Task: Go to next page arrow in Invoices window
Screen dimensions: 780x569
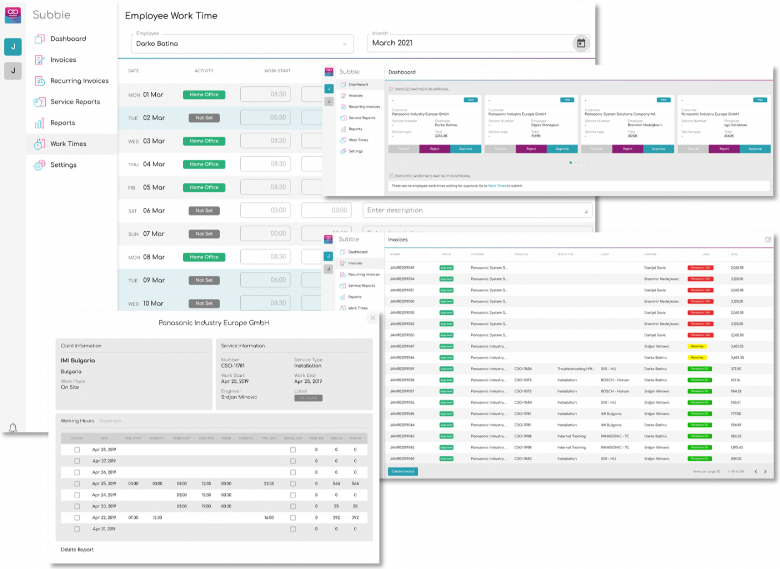Action: click(x=765, y=472)
